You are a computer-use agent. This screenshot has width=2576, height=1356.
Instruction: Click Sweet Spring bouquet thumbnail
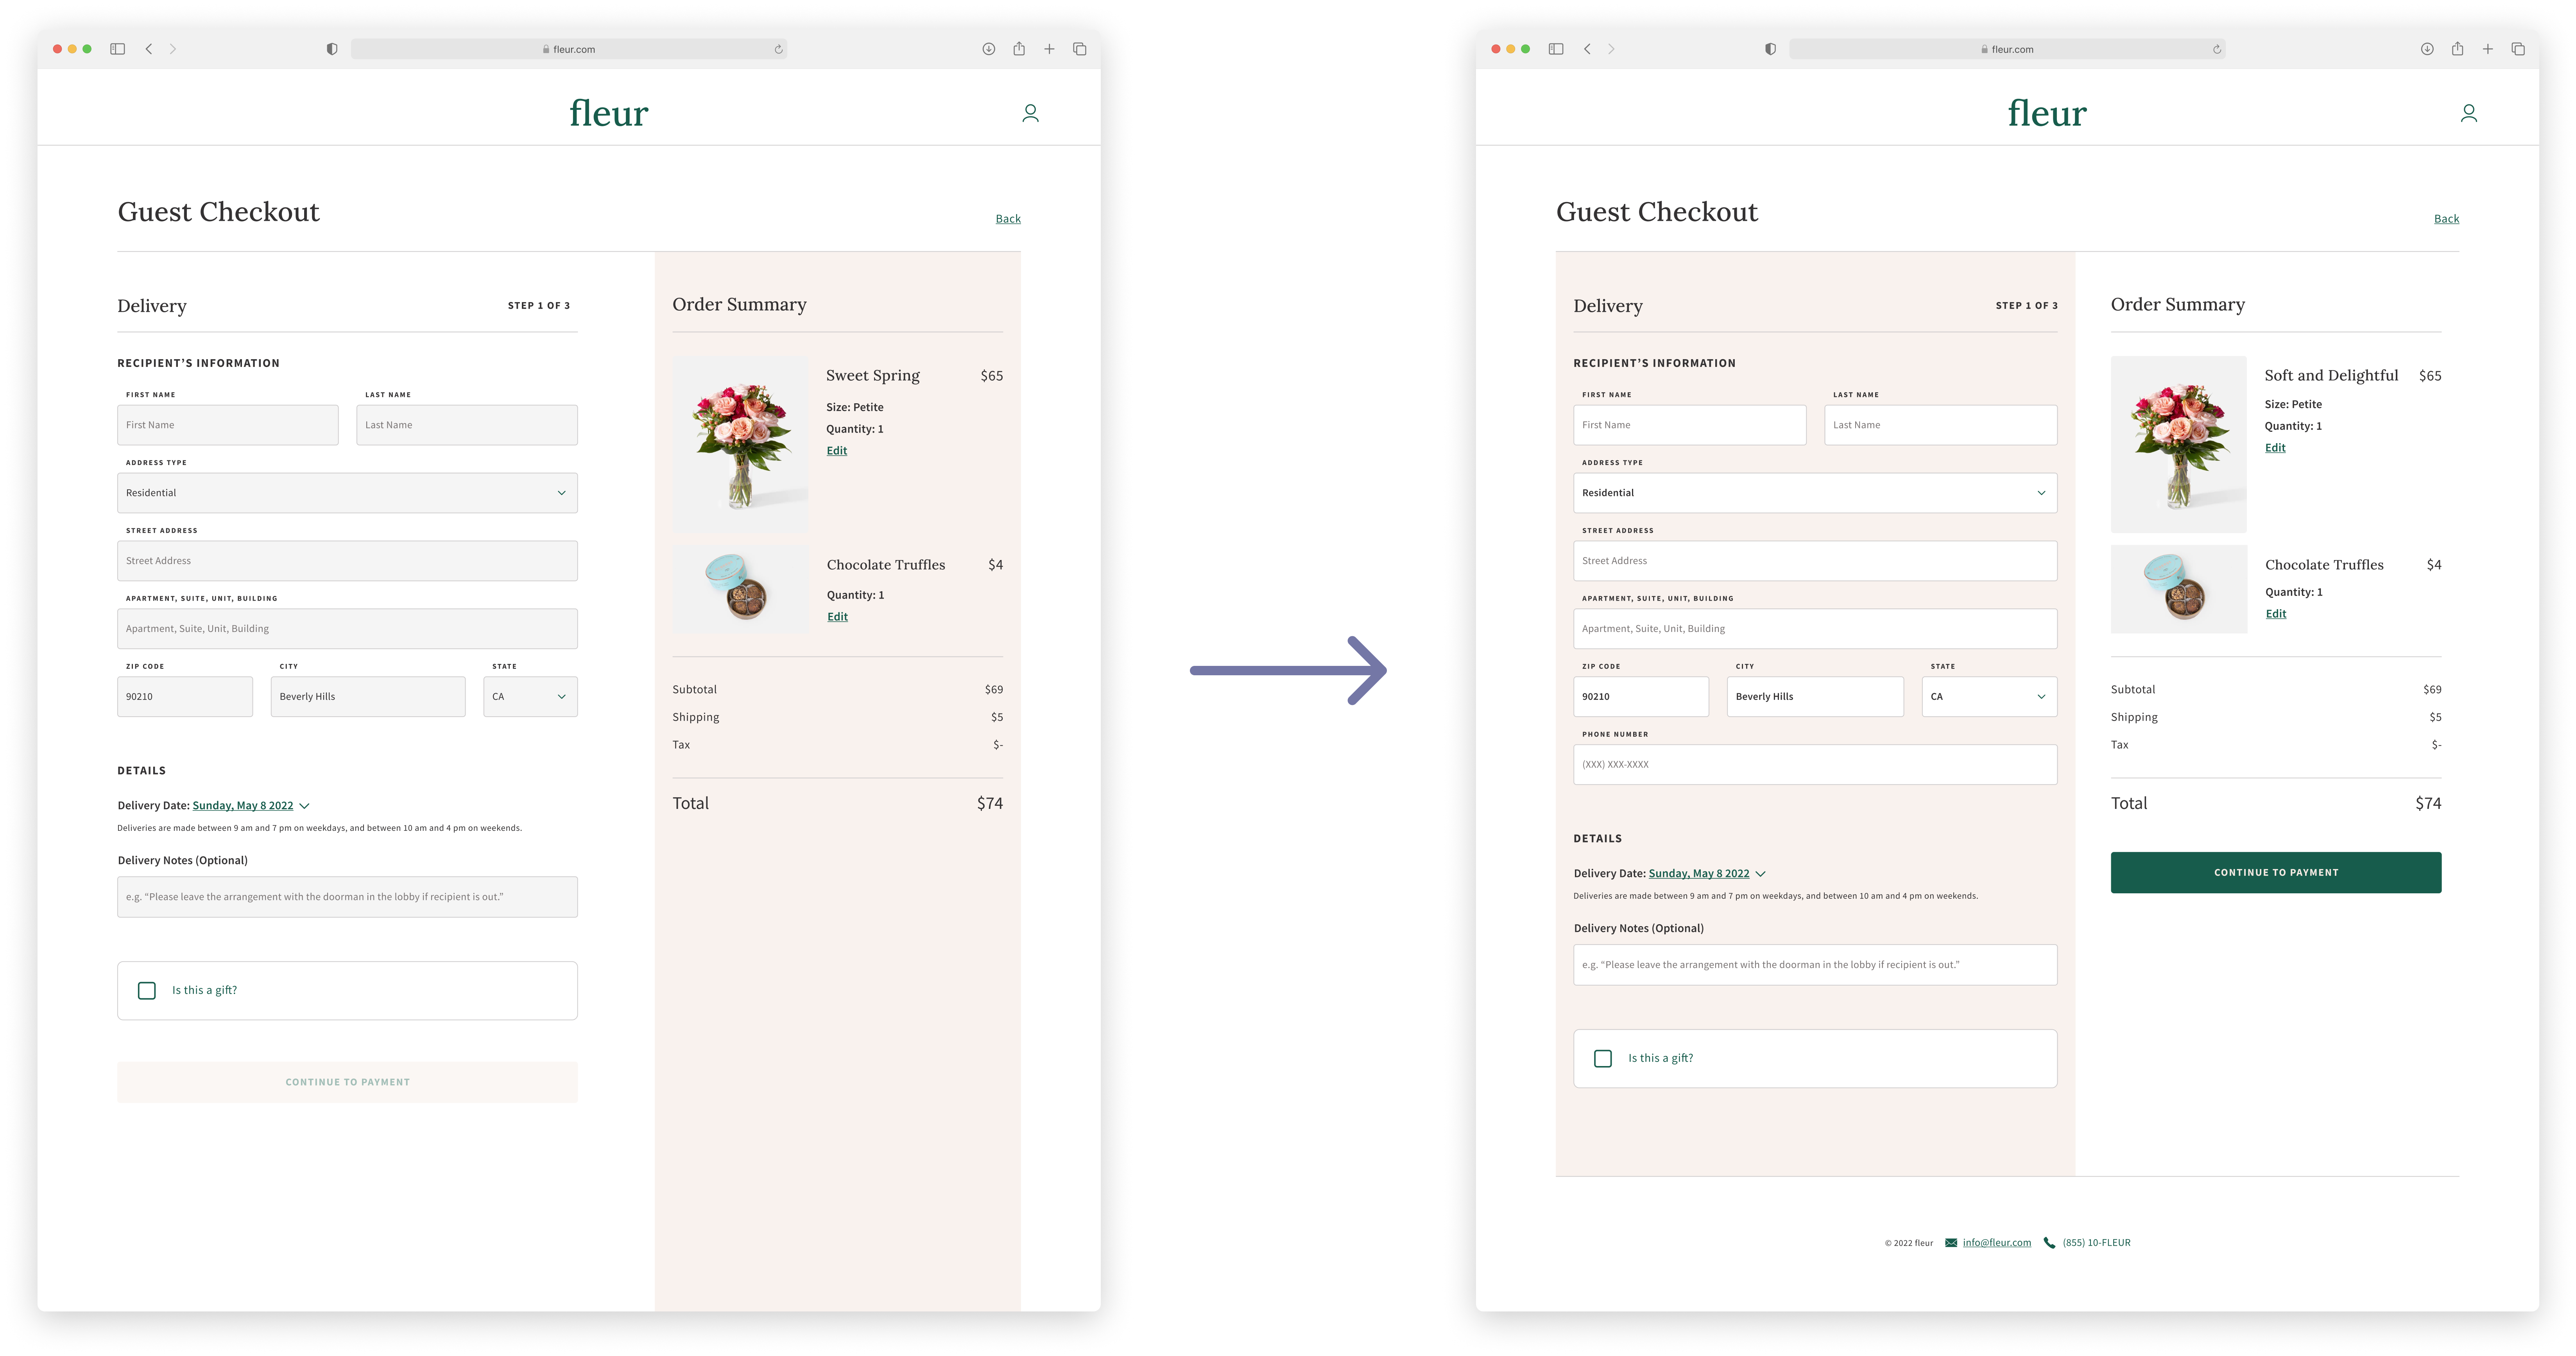coord(740,444)
